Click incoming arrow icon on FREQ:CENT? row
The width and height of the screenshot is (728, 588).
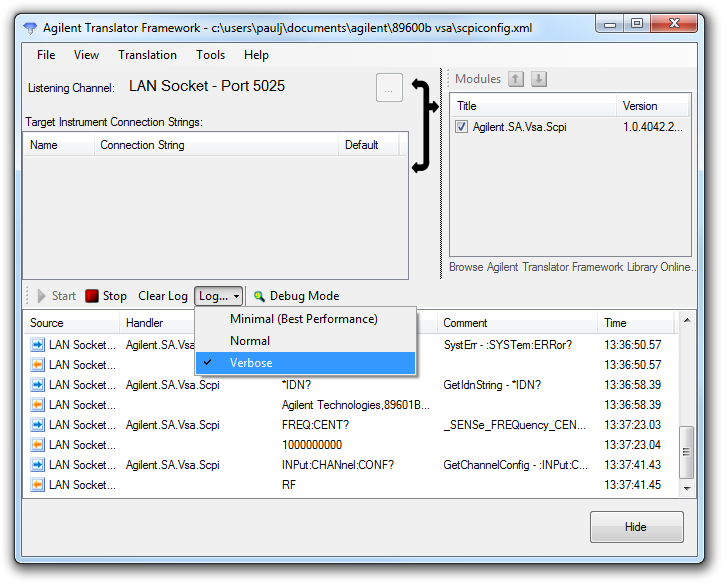tap(38, 425)
